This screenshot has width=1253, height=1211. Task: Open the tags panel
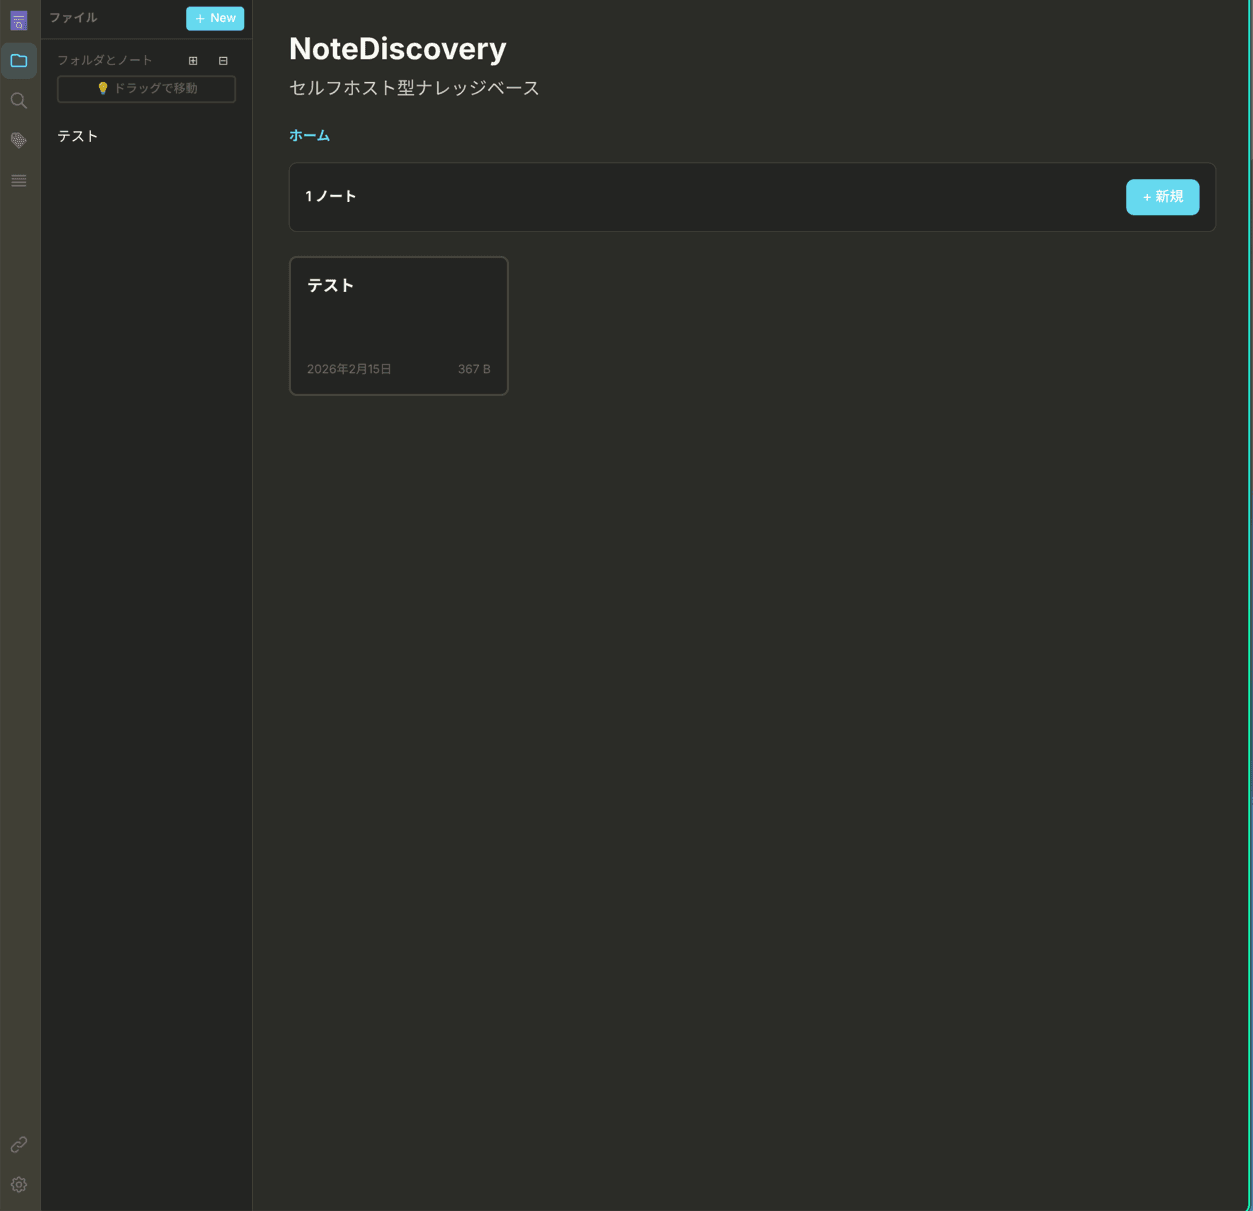[18, 140]
